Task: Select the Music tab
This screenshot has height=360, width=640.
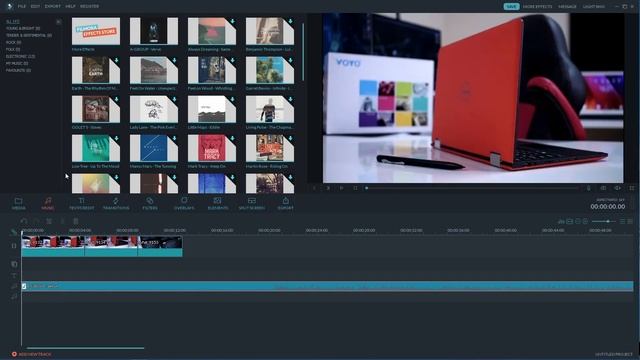Action: coord(48,203)
